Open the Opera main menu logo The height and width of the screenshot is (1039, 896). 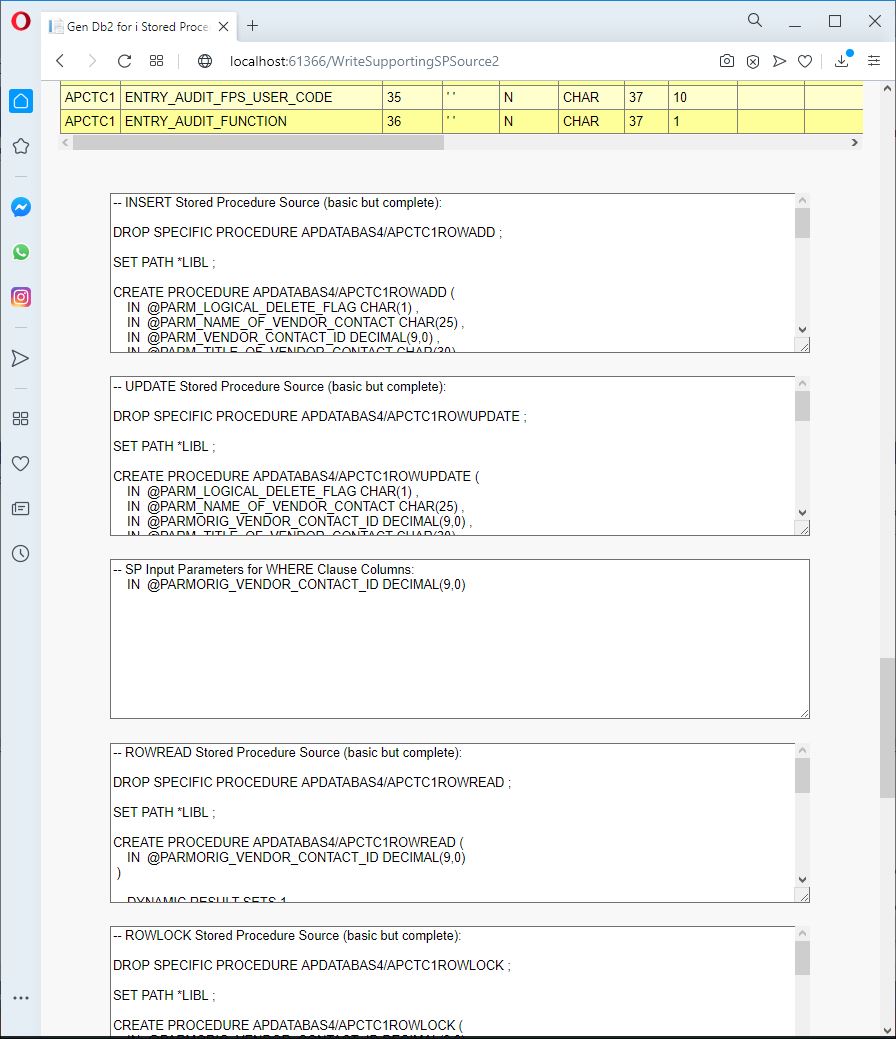(x=21, y=22)
